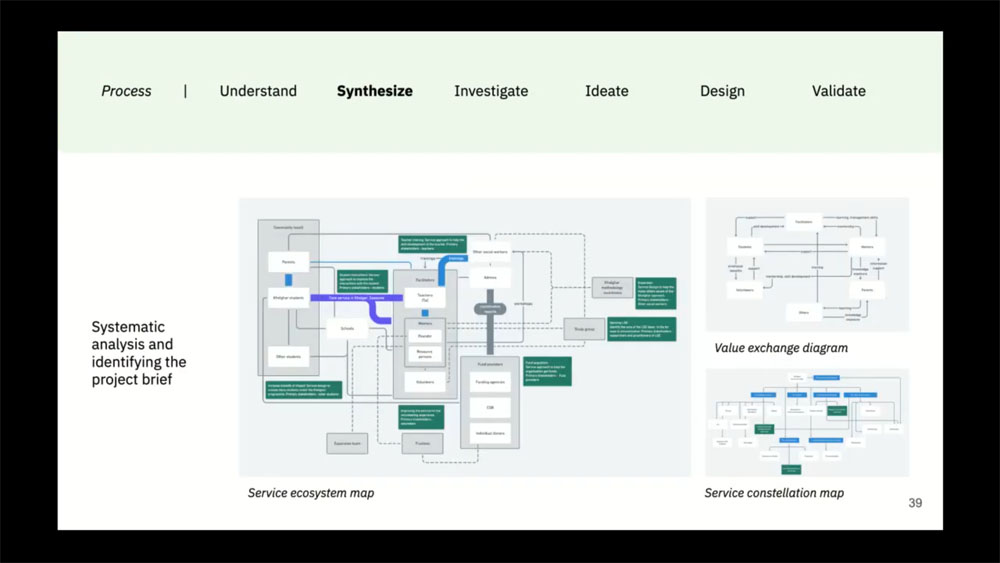The height and width of the screenshot is (563, 1000).
Task: Jump to the Validate step
Action: 839,91
